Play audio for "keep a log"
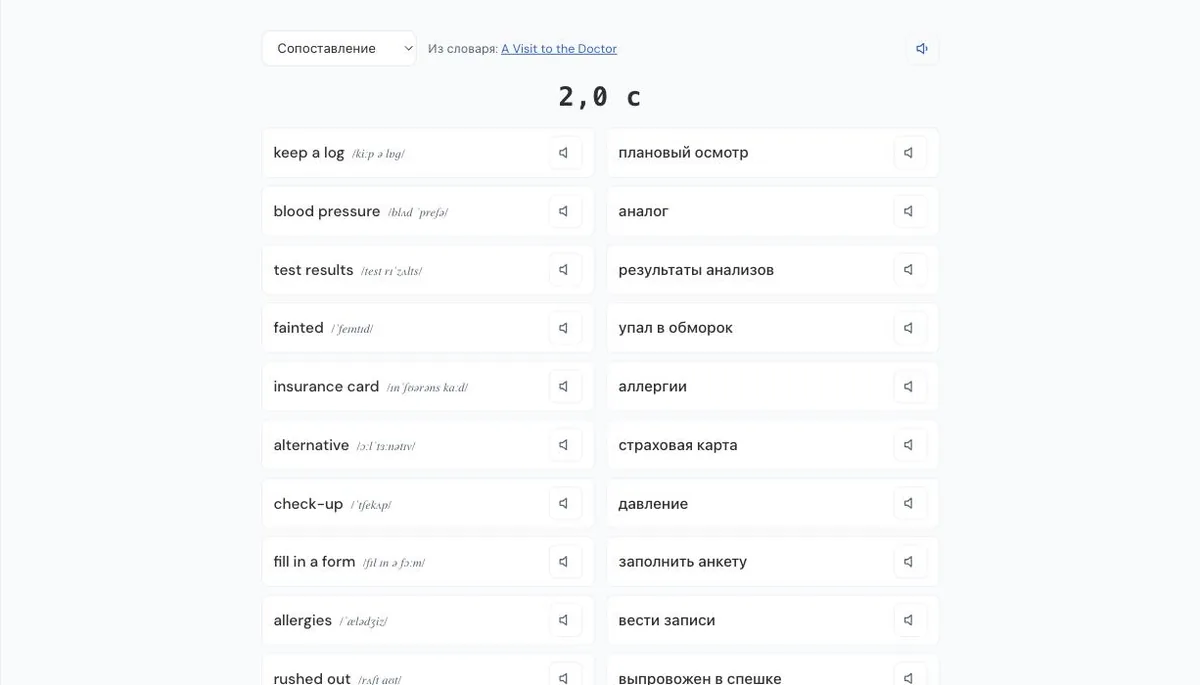 click(x=565, y=153)
